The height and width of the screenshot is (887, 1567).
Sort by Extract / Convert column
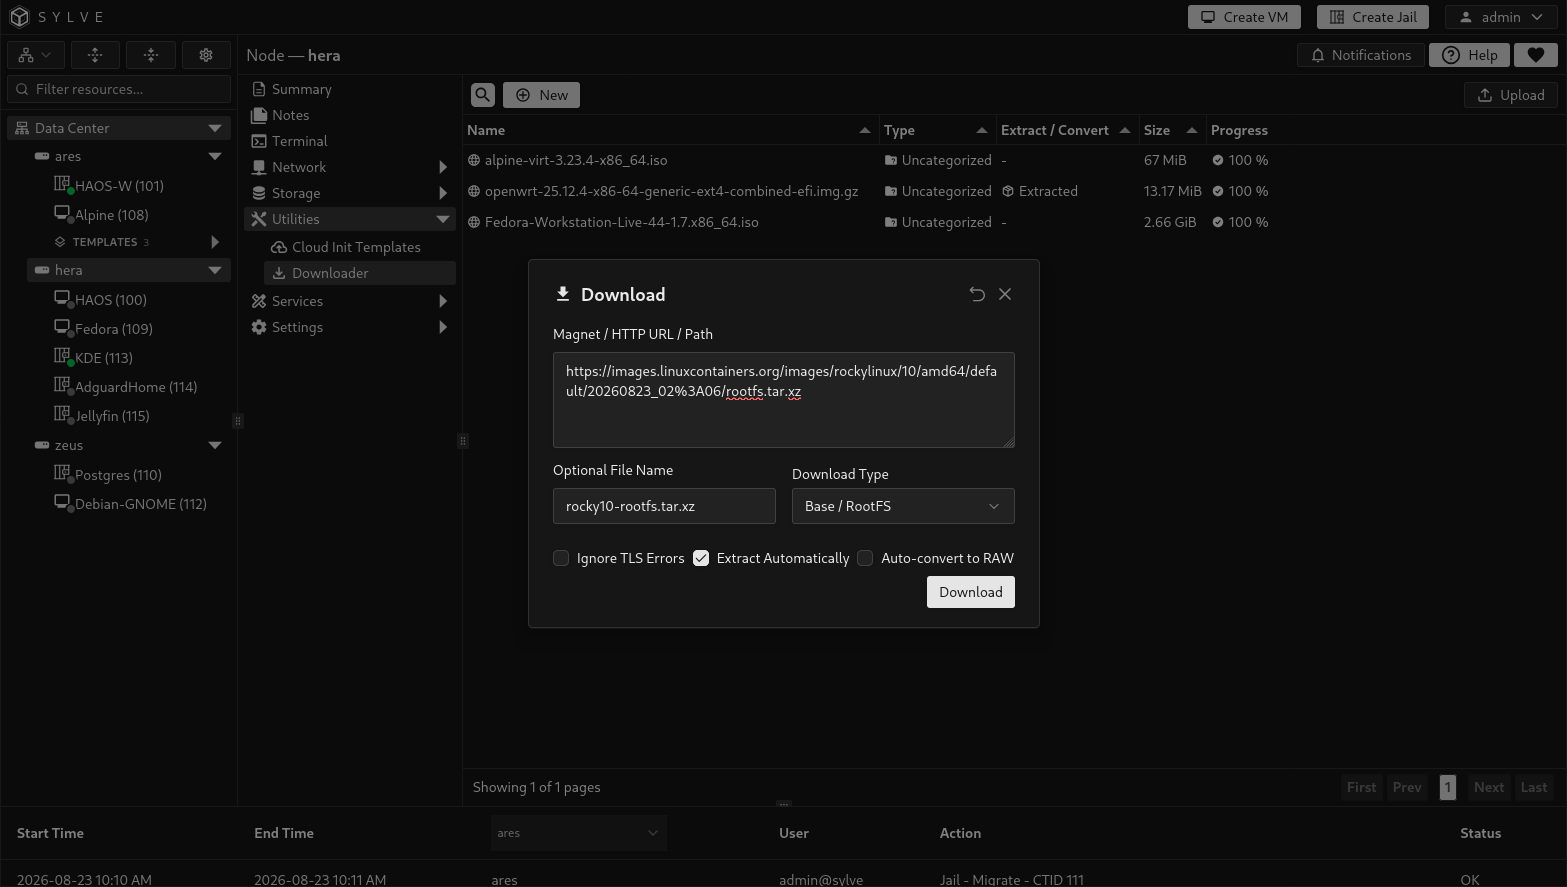(x=1066, y=130)
